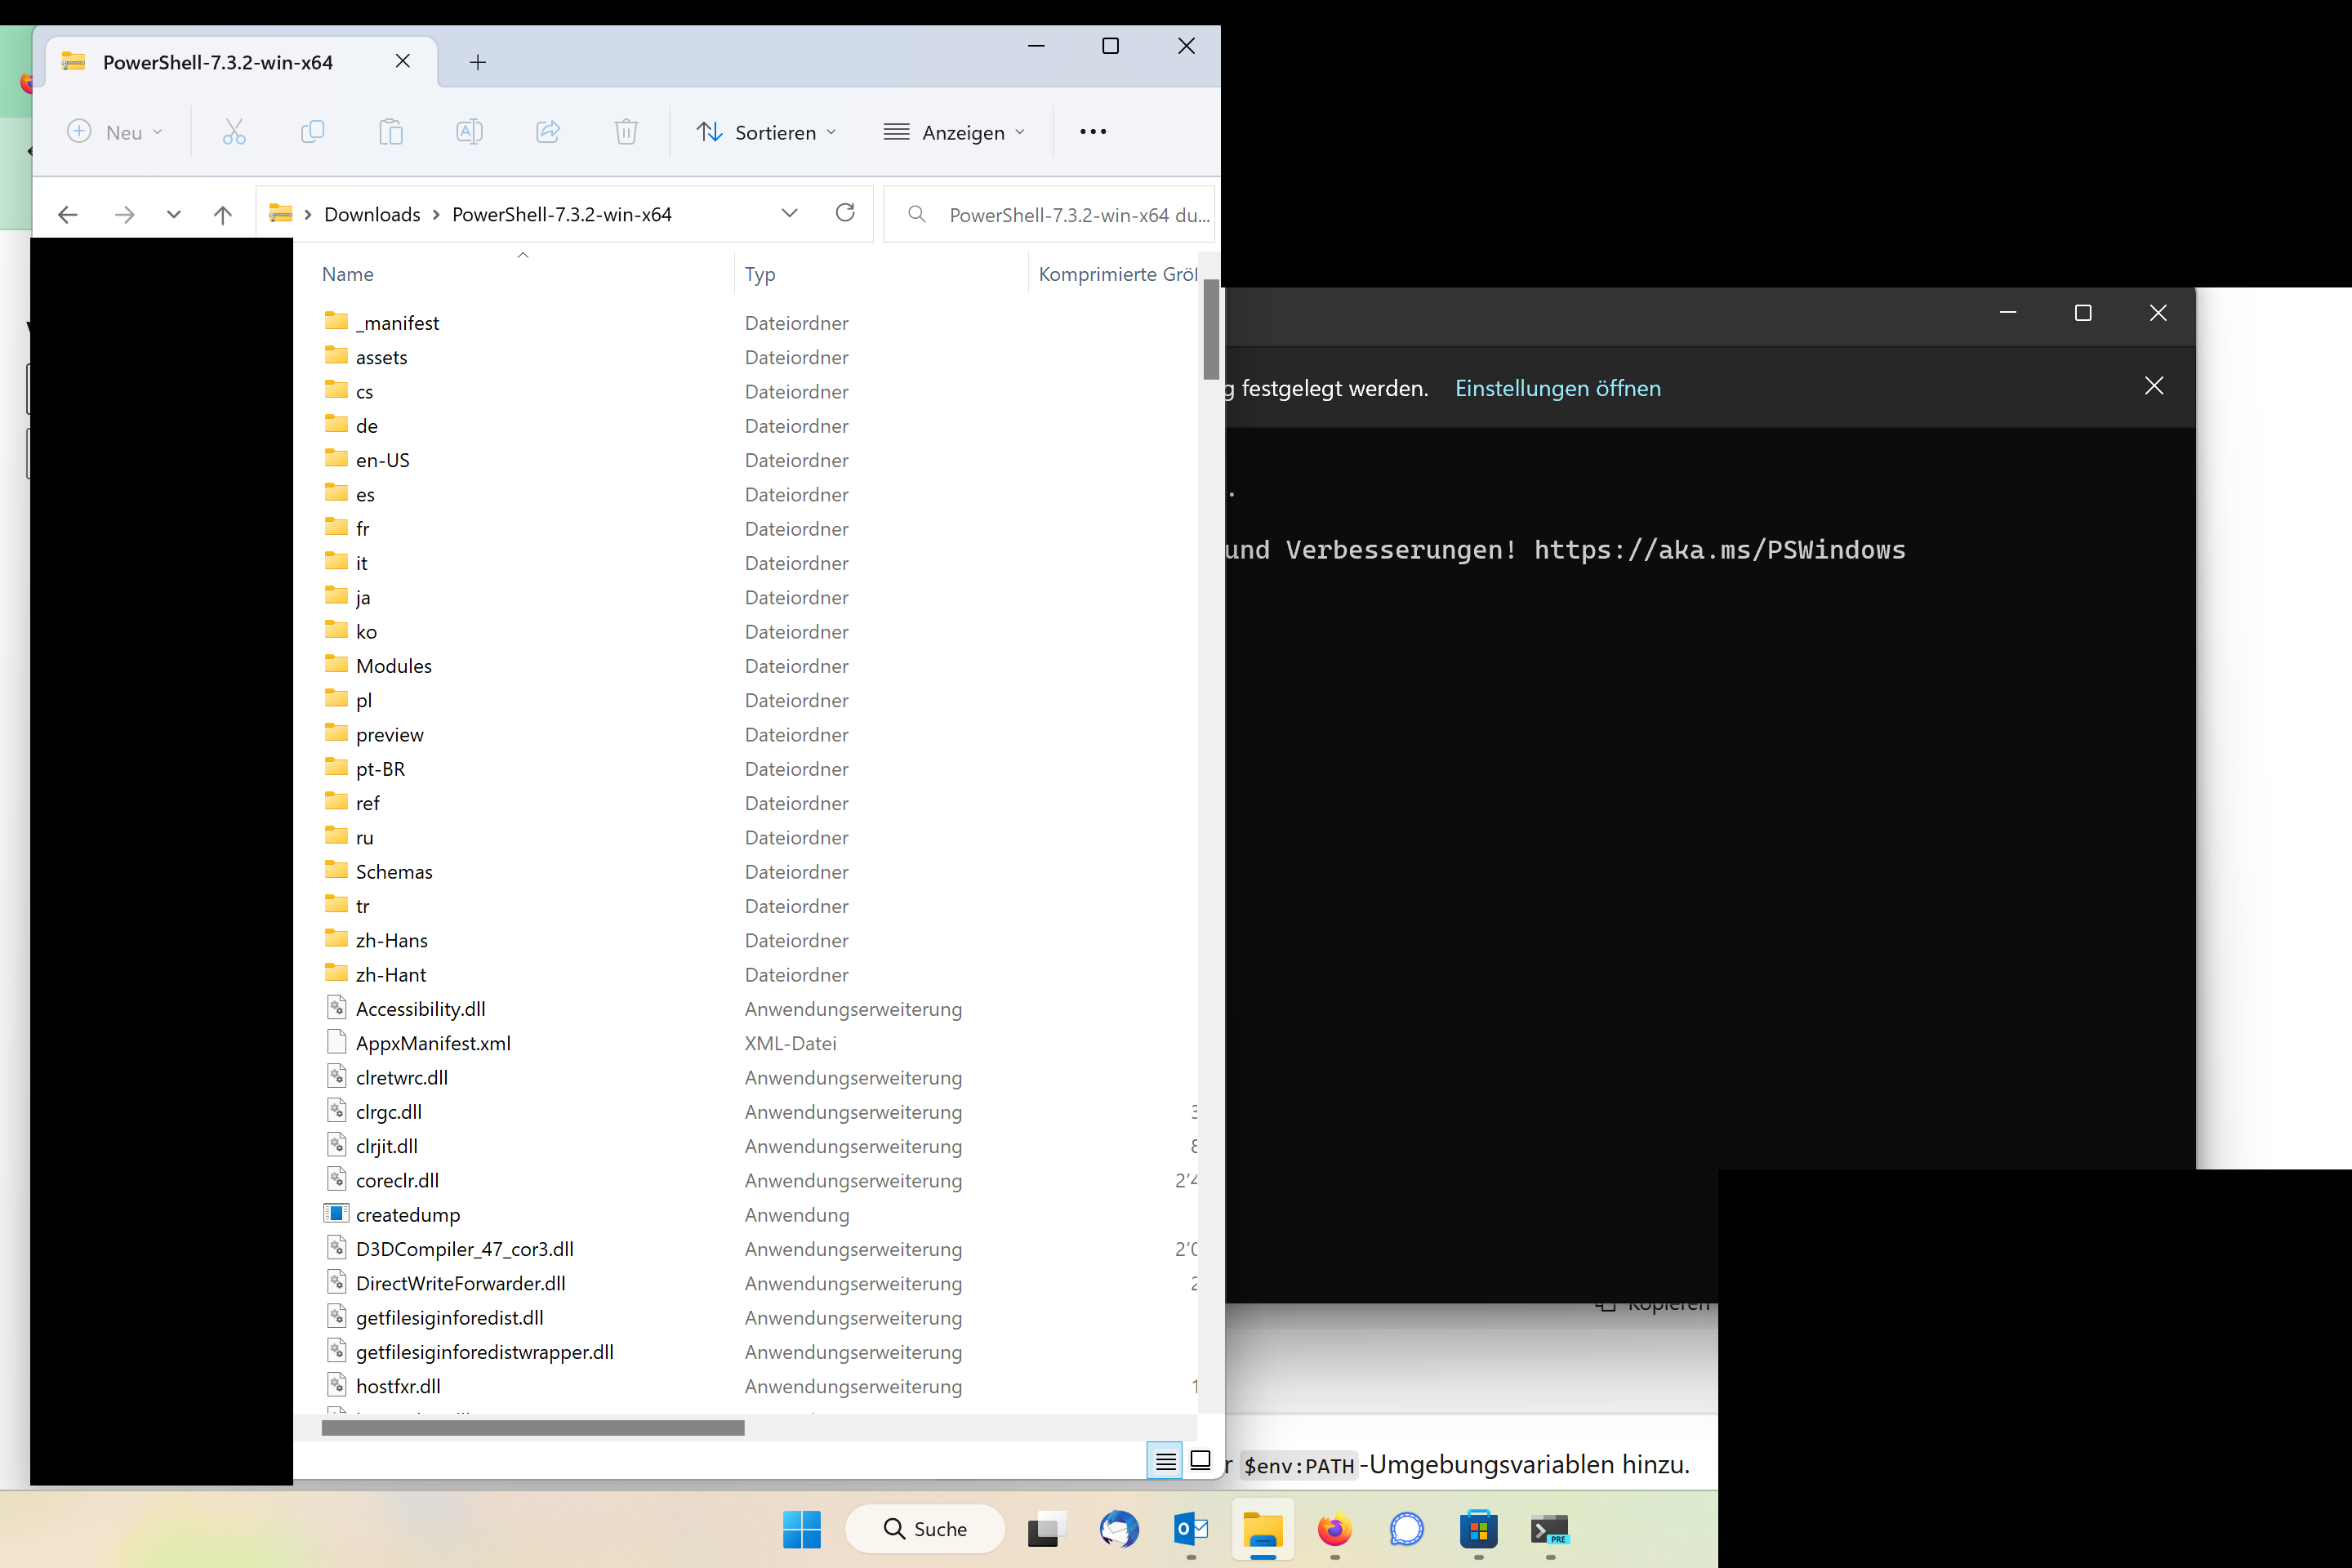Screen dimensions: 2352x1568
Task: Select the ref folder
Action: point(367,803)
